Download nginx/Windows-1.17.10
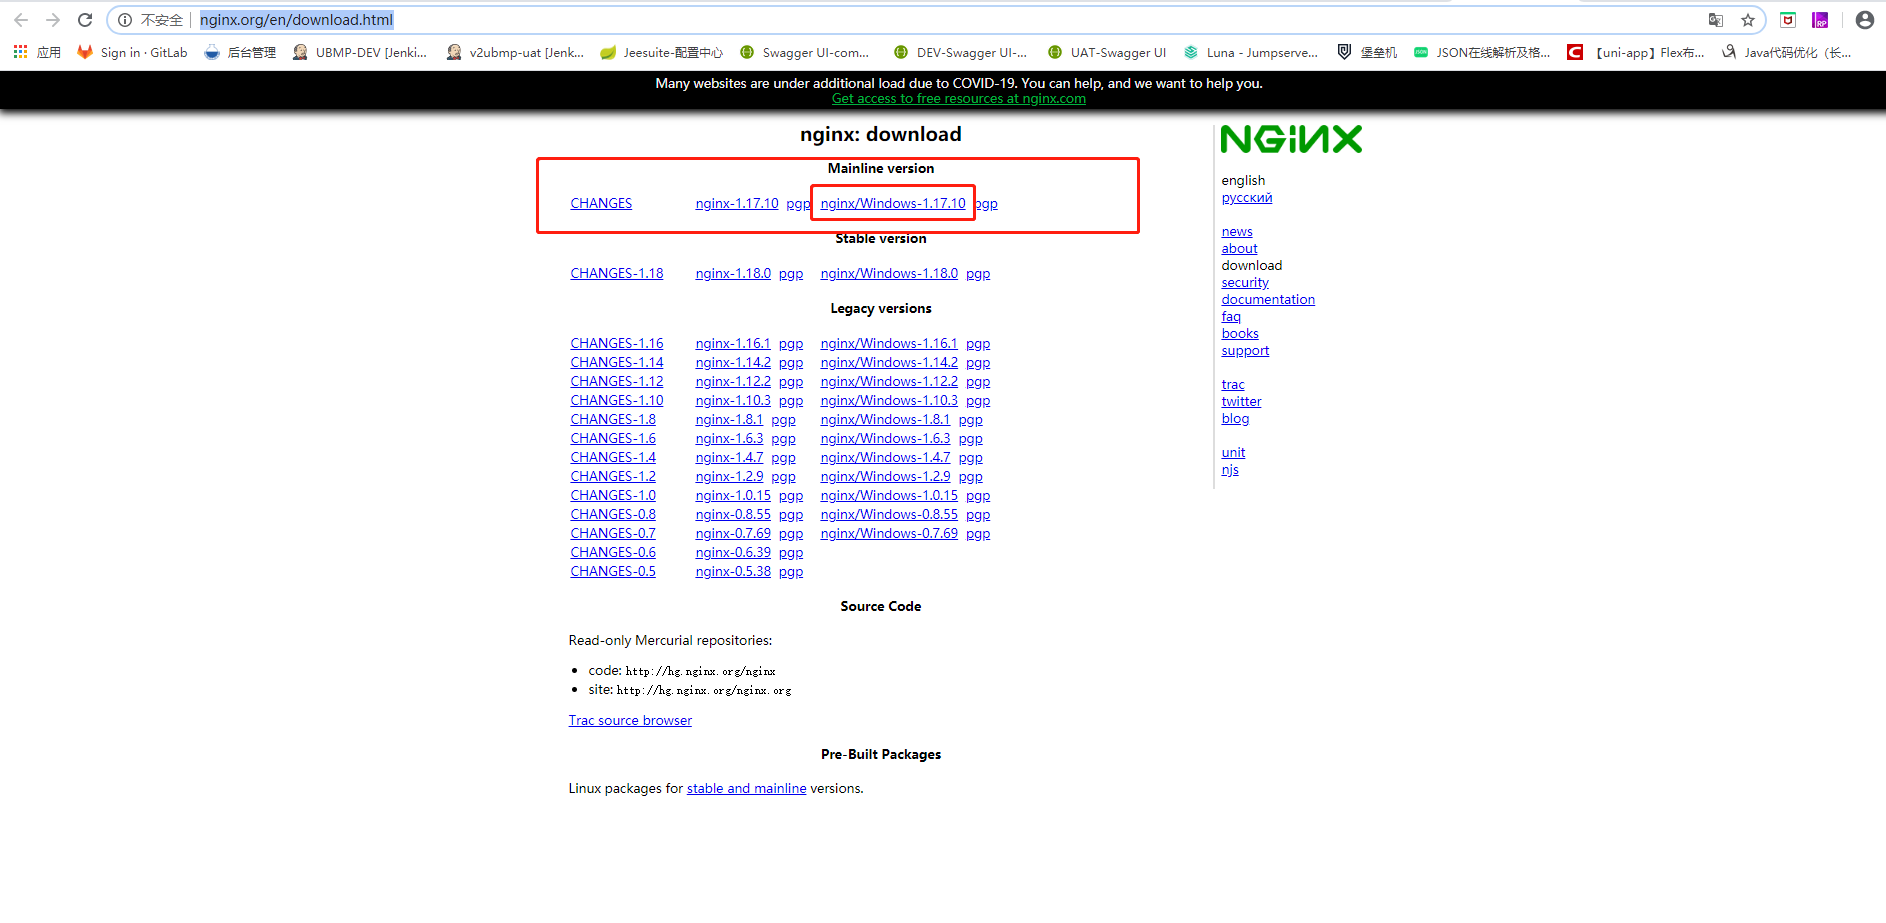Image resolution: width=1886 pixels, height=923 pixels. click(892, 203)
